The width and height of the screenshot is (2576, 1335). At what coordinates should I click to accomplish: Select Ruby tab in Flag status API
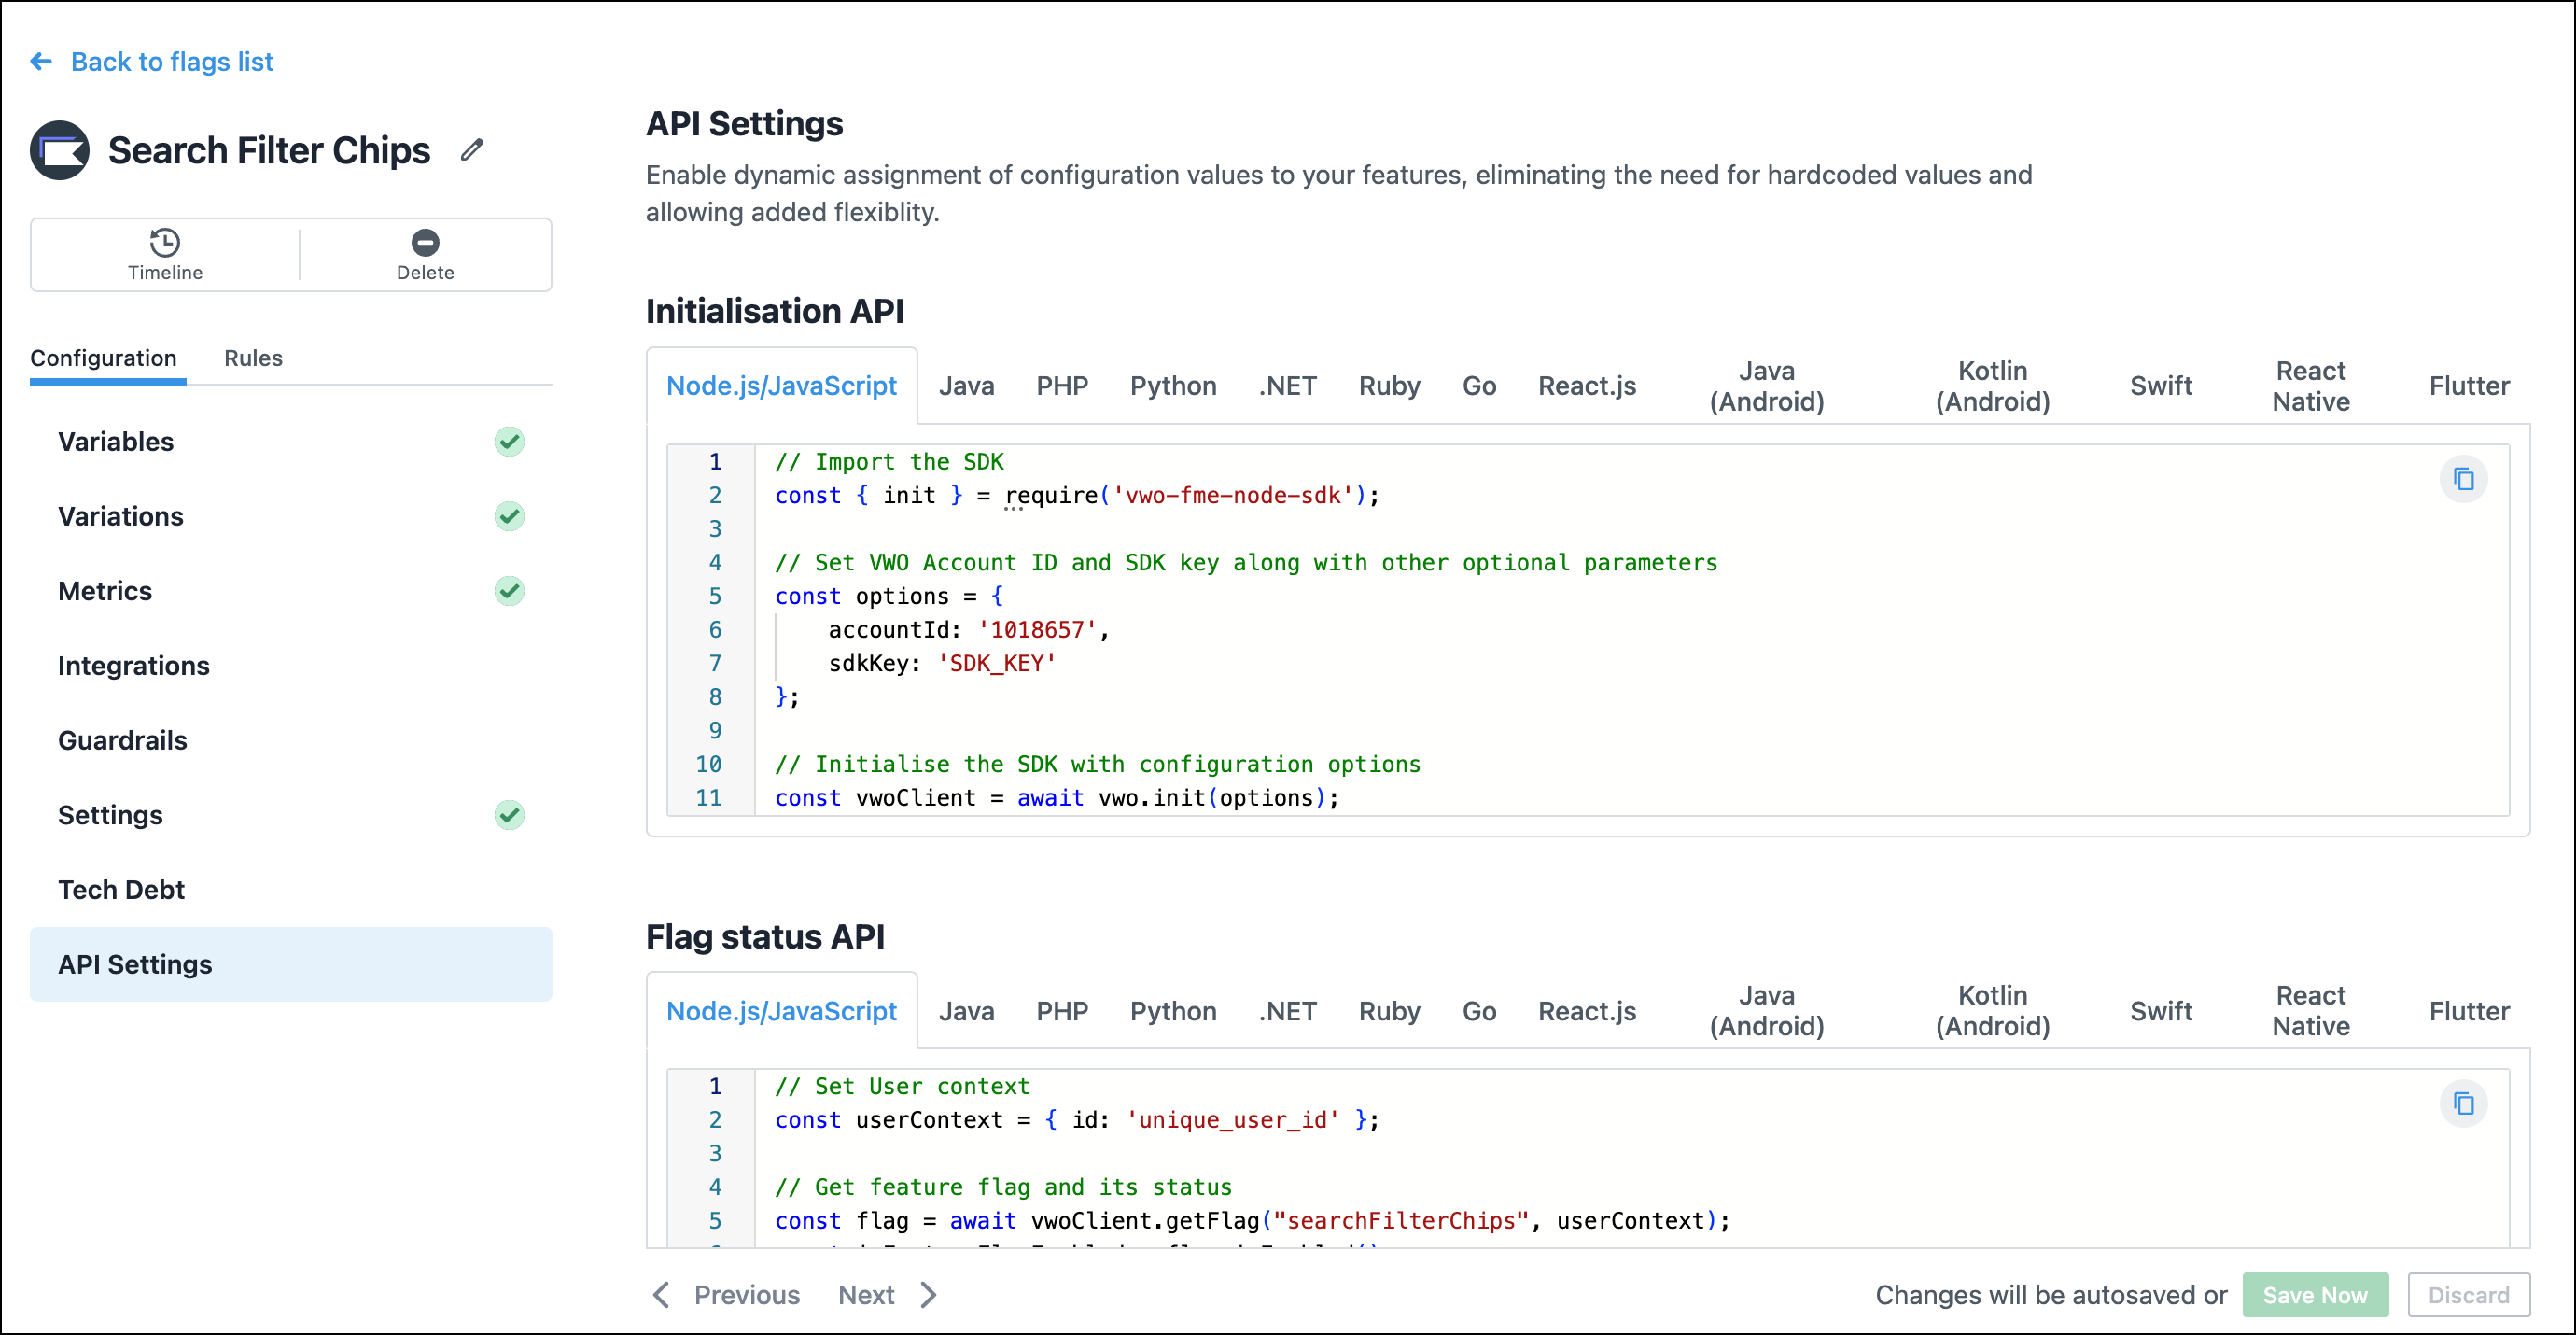point(1389,1011)
